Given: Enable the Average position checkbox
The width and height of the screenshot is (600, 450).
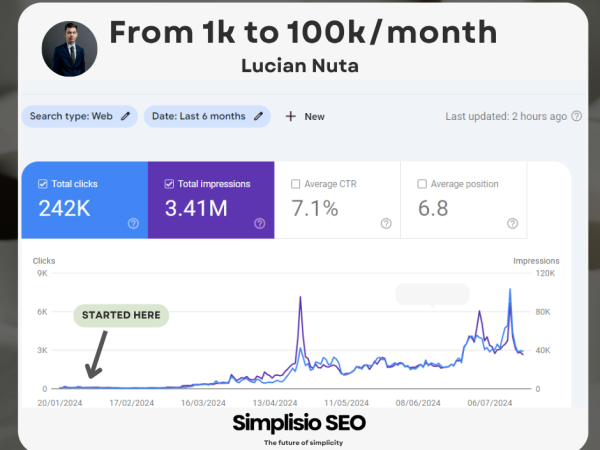Looking at the screenshot, I should pos(422,184).
